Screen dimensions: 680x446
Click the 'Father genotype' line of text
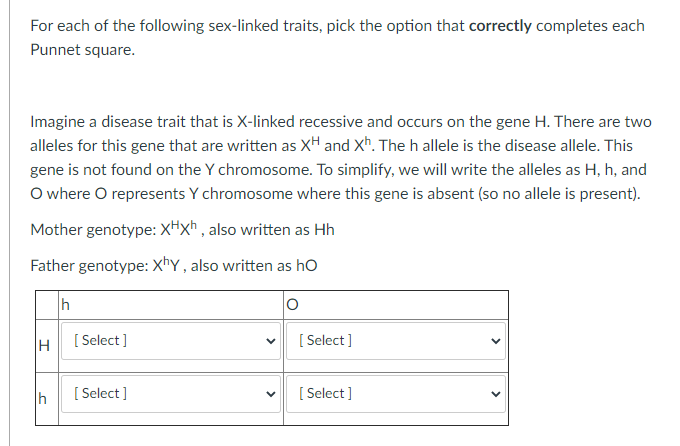coord(173,265)
